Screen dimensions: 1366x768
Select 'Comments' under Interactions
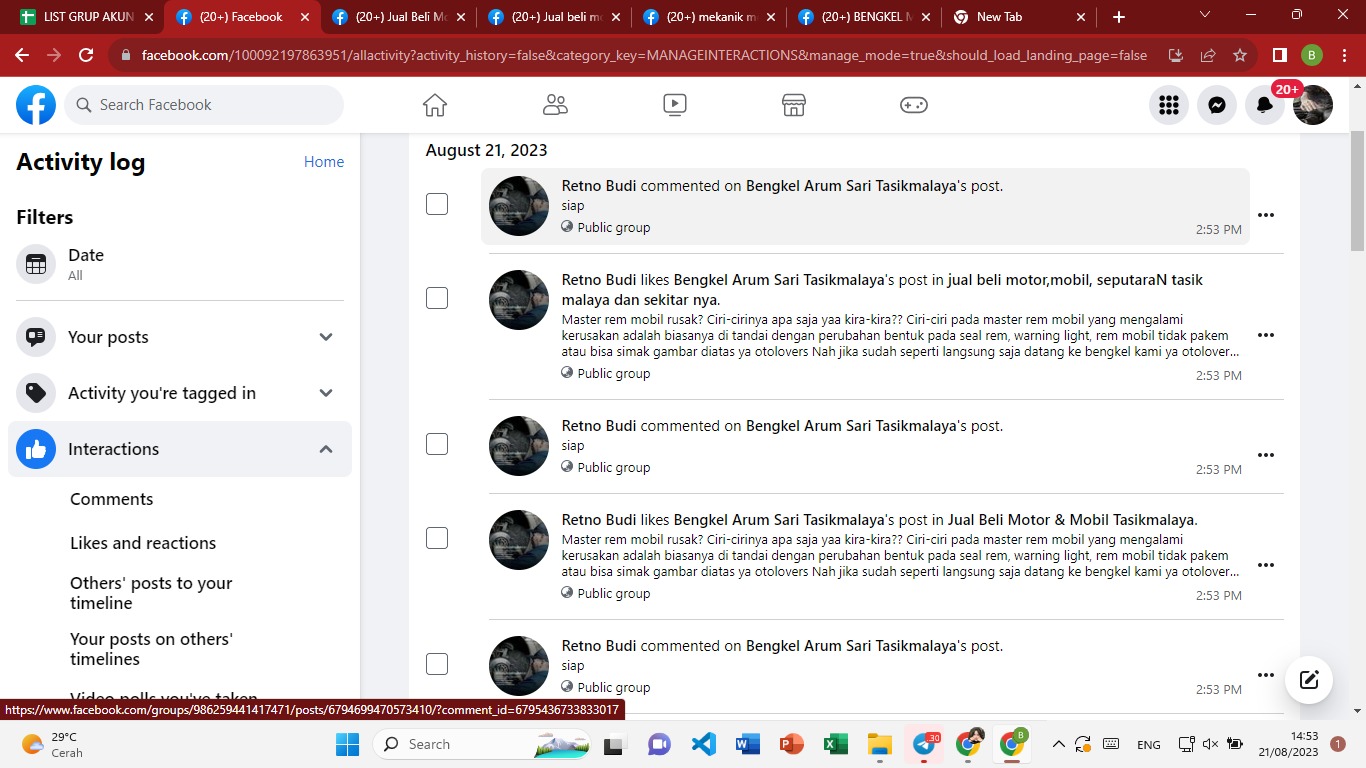coord(111,499)
